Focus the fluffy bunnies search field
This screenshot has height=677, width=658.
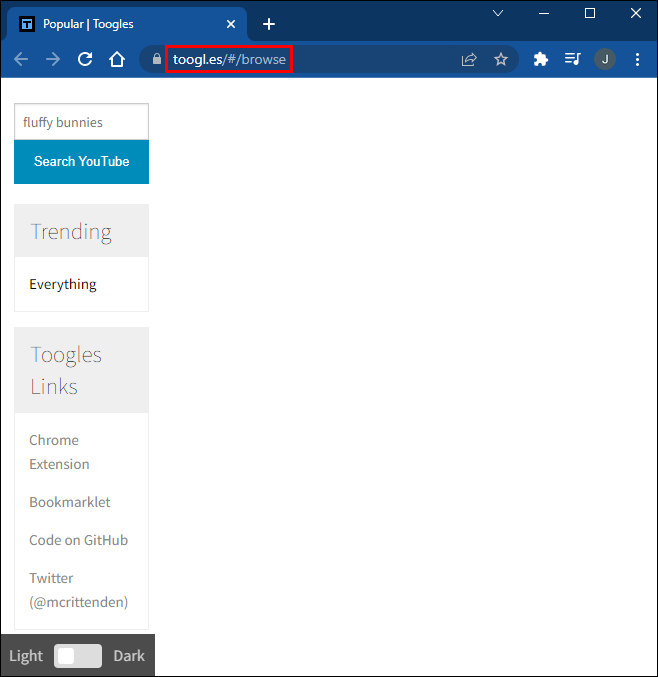pyautogui.click(x=82, y=122)
